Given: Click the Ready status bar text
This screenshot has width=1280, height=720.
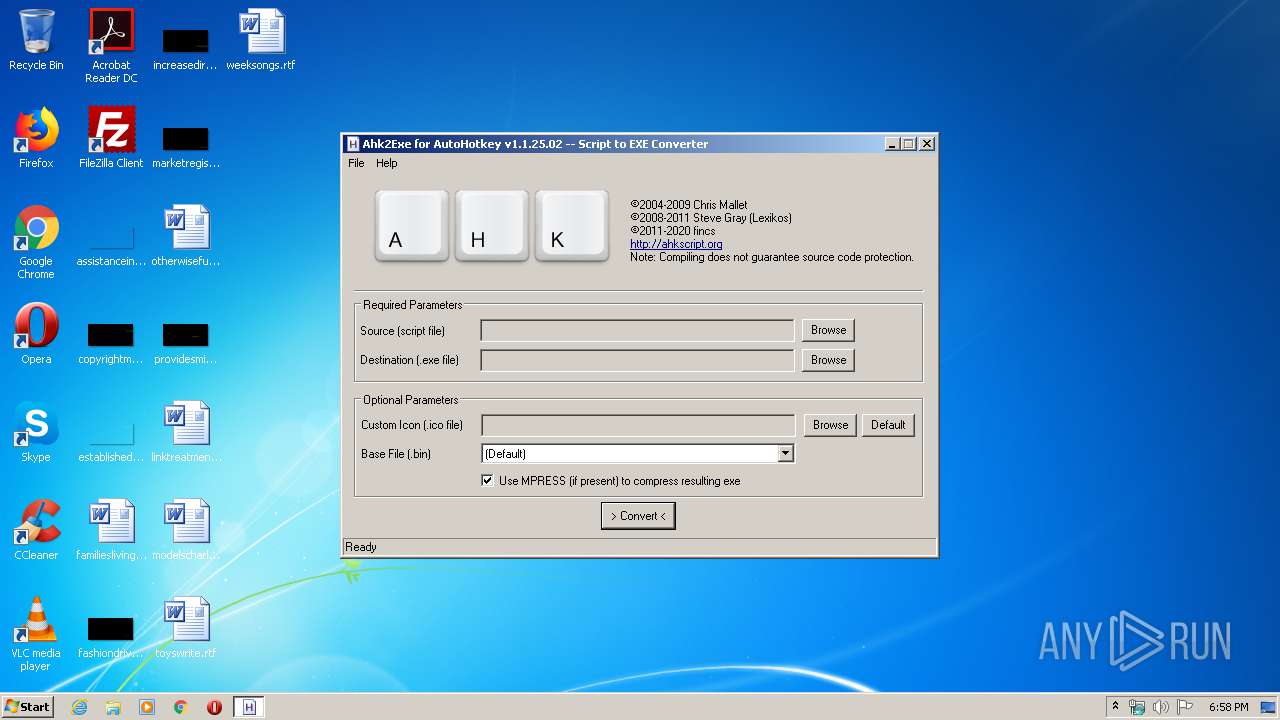Looking at the screenshot, I should pos(361,547).
